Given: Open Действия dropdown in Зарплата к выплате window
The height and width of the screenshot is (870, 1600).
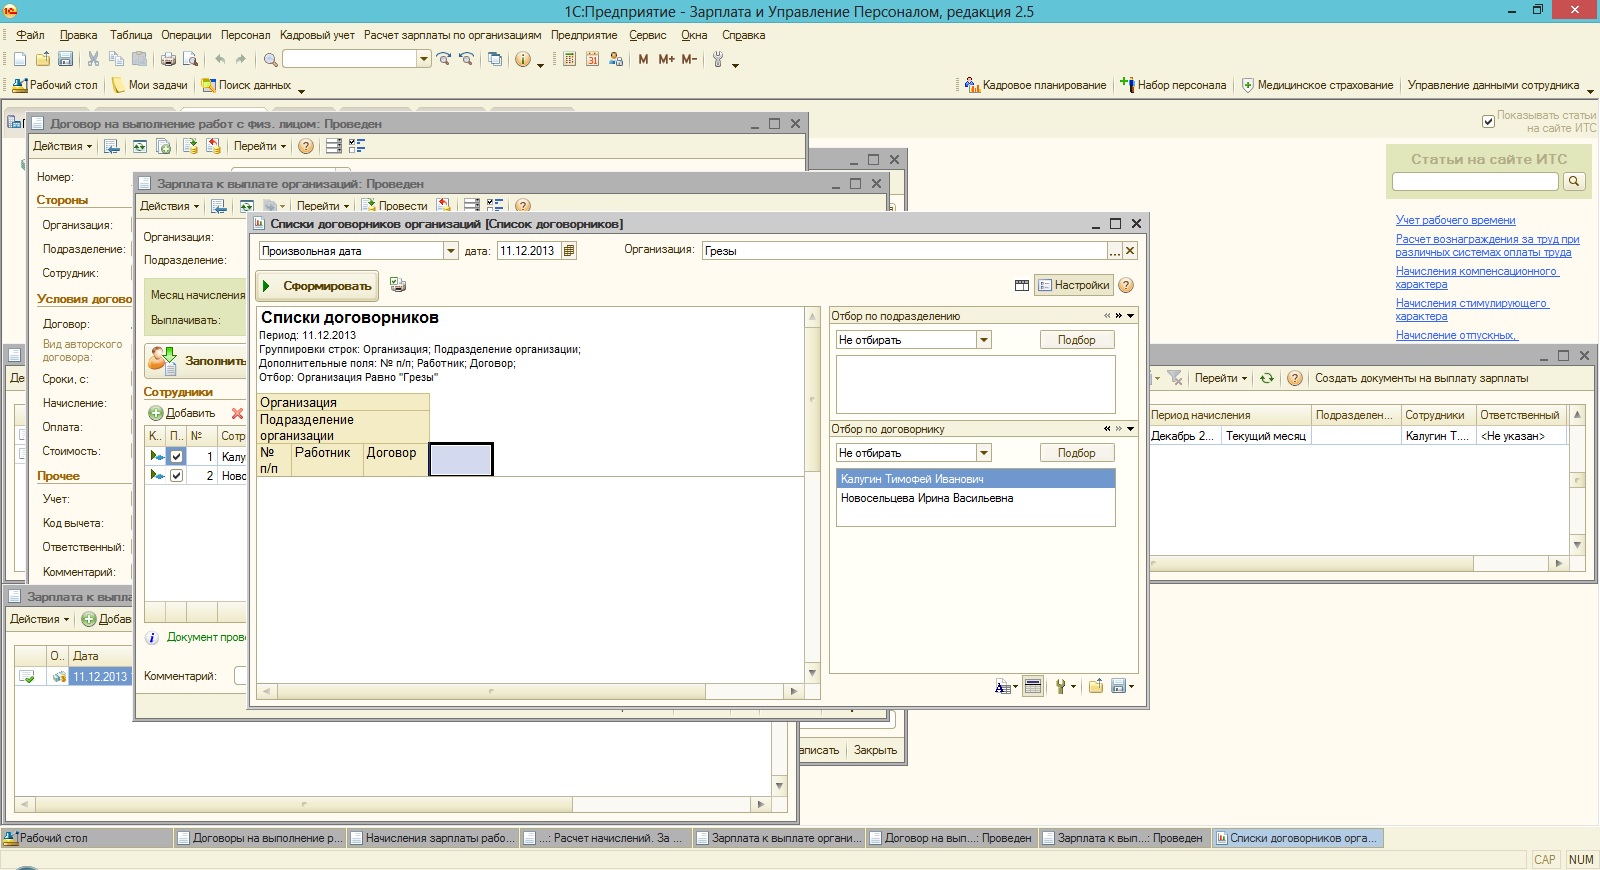Looking at the screenshot, I should point(169,206).
